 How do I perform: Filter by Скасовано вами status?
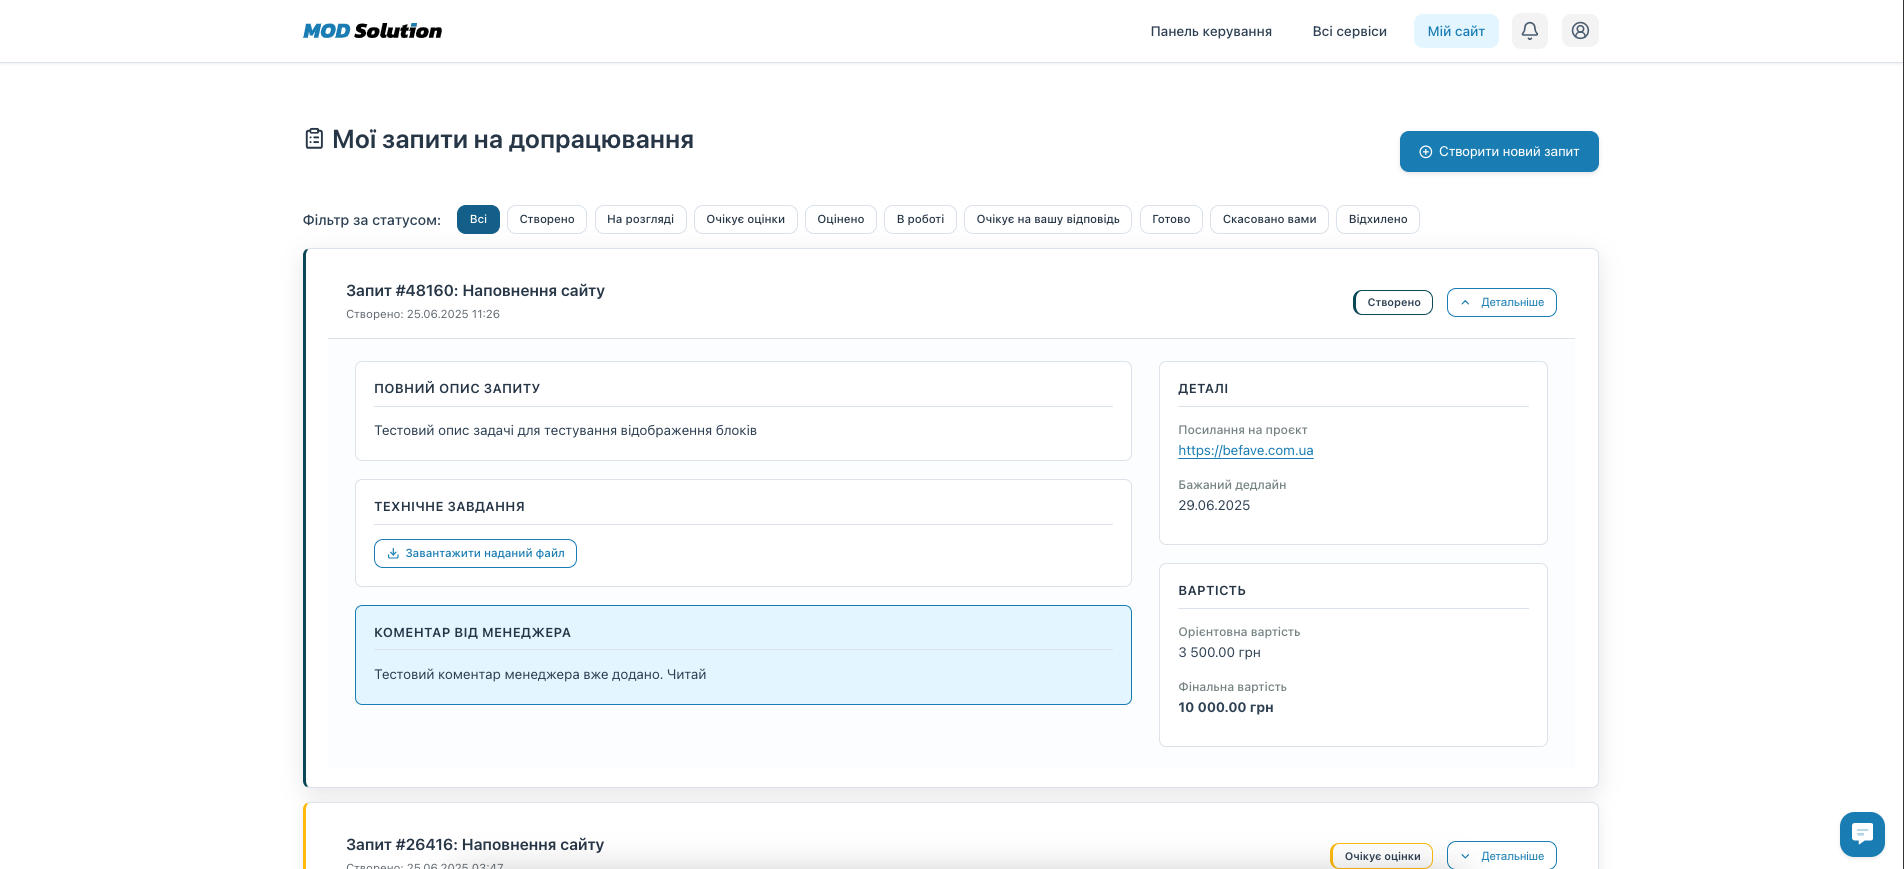(1269, 219)
